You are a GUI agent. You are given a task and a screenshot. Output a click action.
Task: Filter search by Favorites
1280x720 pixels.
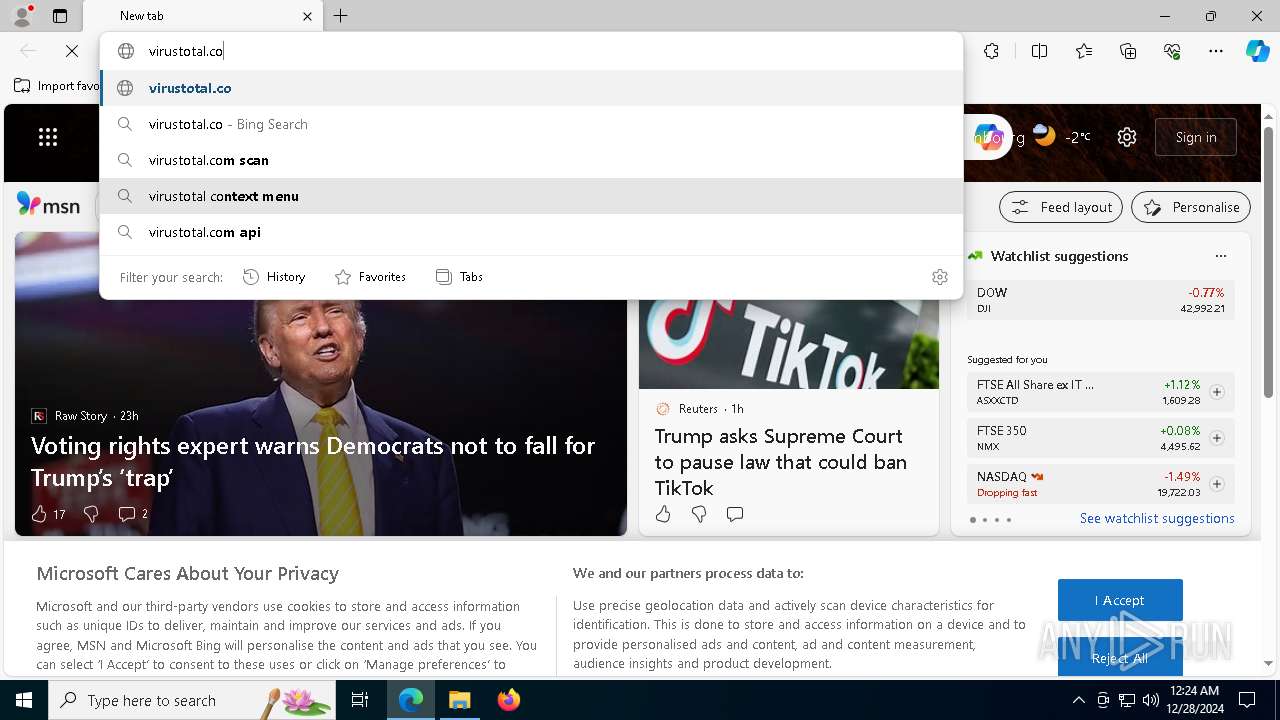tap(370, 277)
